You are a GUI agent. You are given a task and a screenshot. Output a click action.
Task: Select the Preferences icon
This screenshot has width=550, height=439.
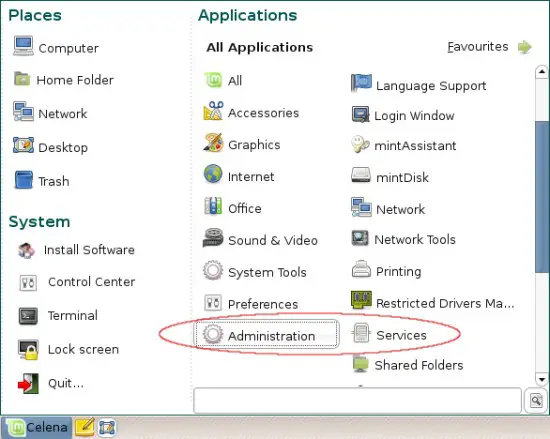coord(213,303)
